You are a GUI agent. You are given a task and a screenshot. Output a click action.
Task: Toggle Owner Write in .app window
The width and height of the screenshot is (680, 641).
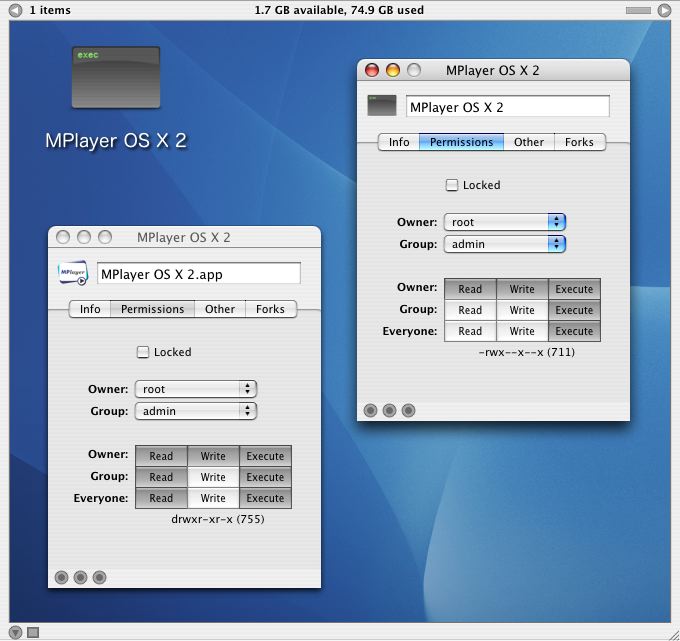point(213,456)
